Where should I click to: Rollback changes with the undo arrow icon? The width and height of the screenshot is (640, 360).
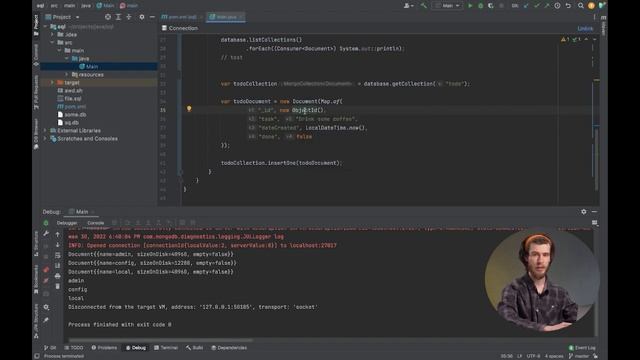[568, 6]
